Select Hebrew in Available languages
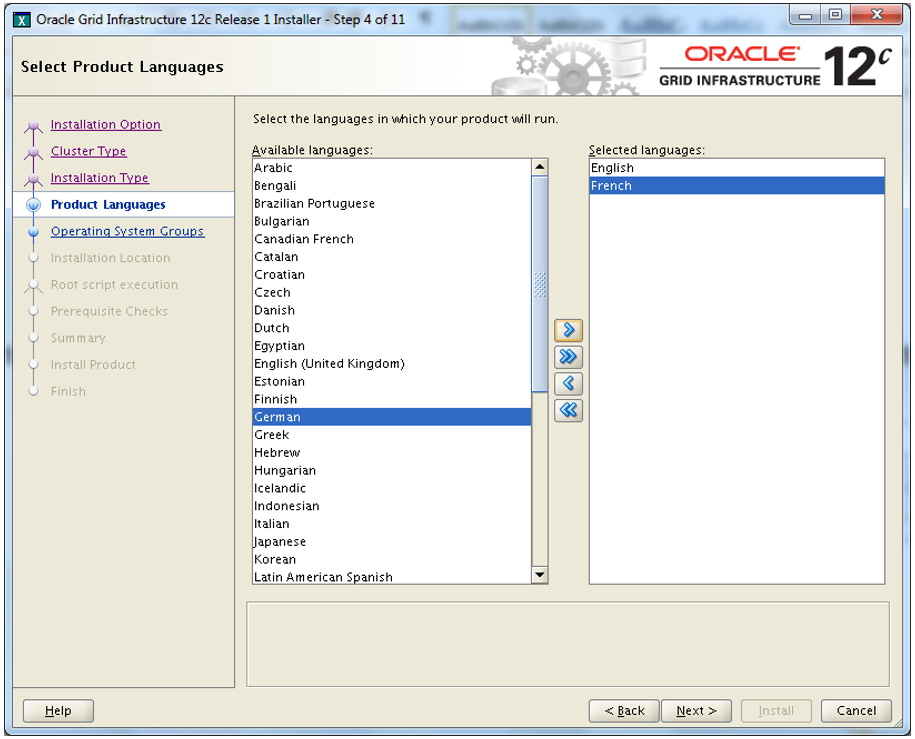The width and height of the screenshot is (915, 739). coord(392,452)
